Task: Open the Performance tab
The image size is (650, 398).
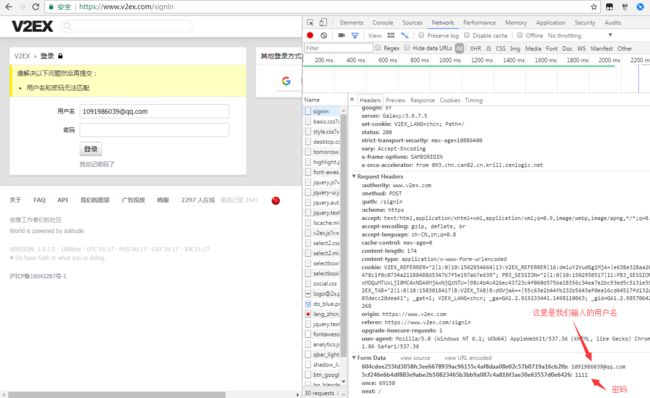Action: pos(479,22)
